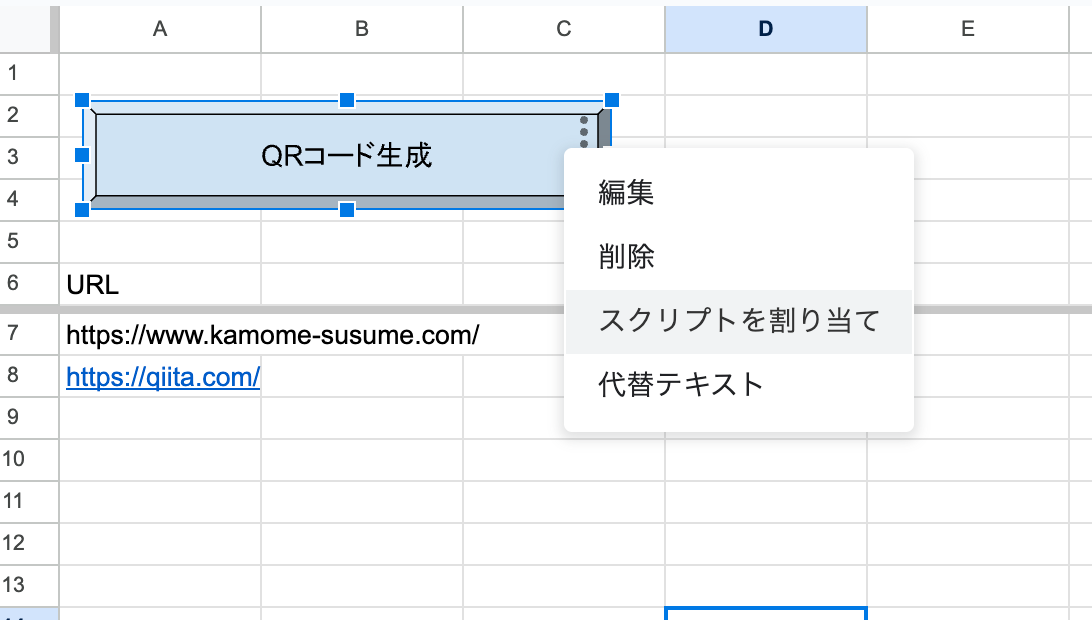Select column A header
The image size is (1092, 620).
(x=159, y=28)
